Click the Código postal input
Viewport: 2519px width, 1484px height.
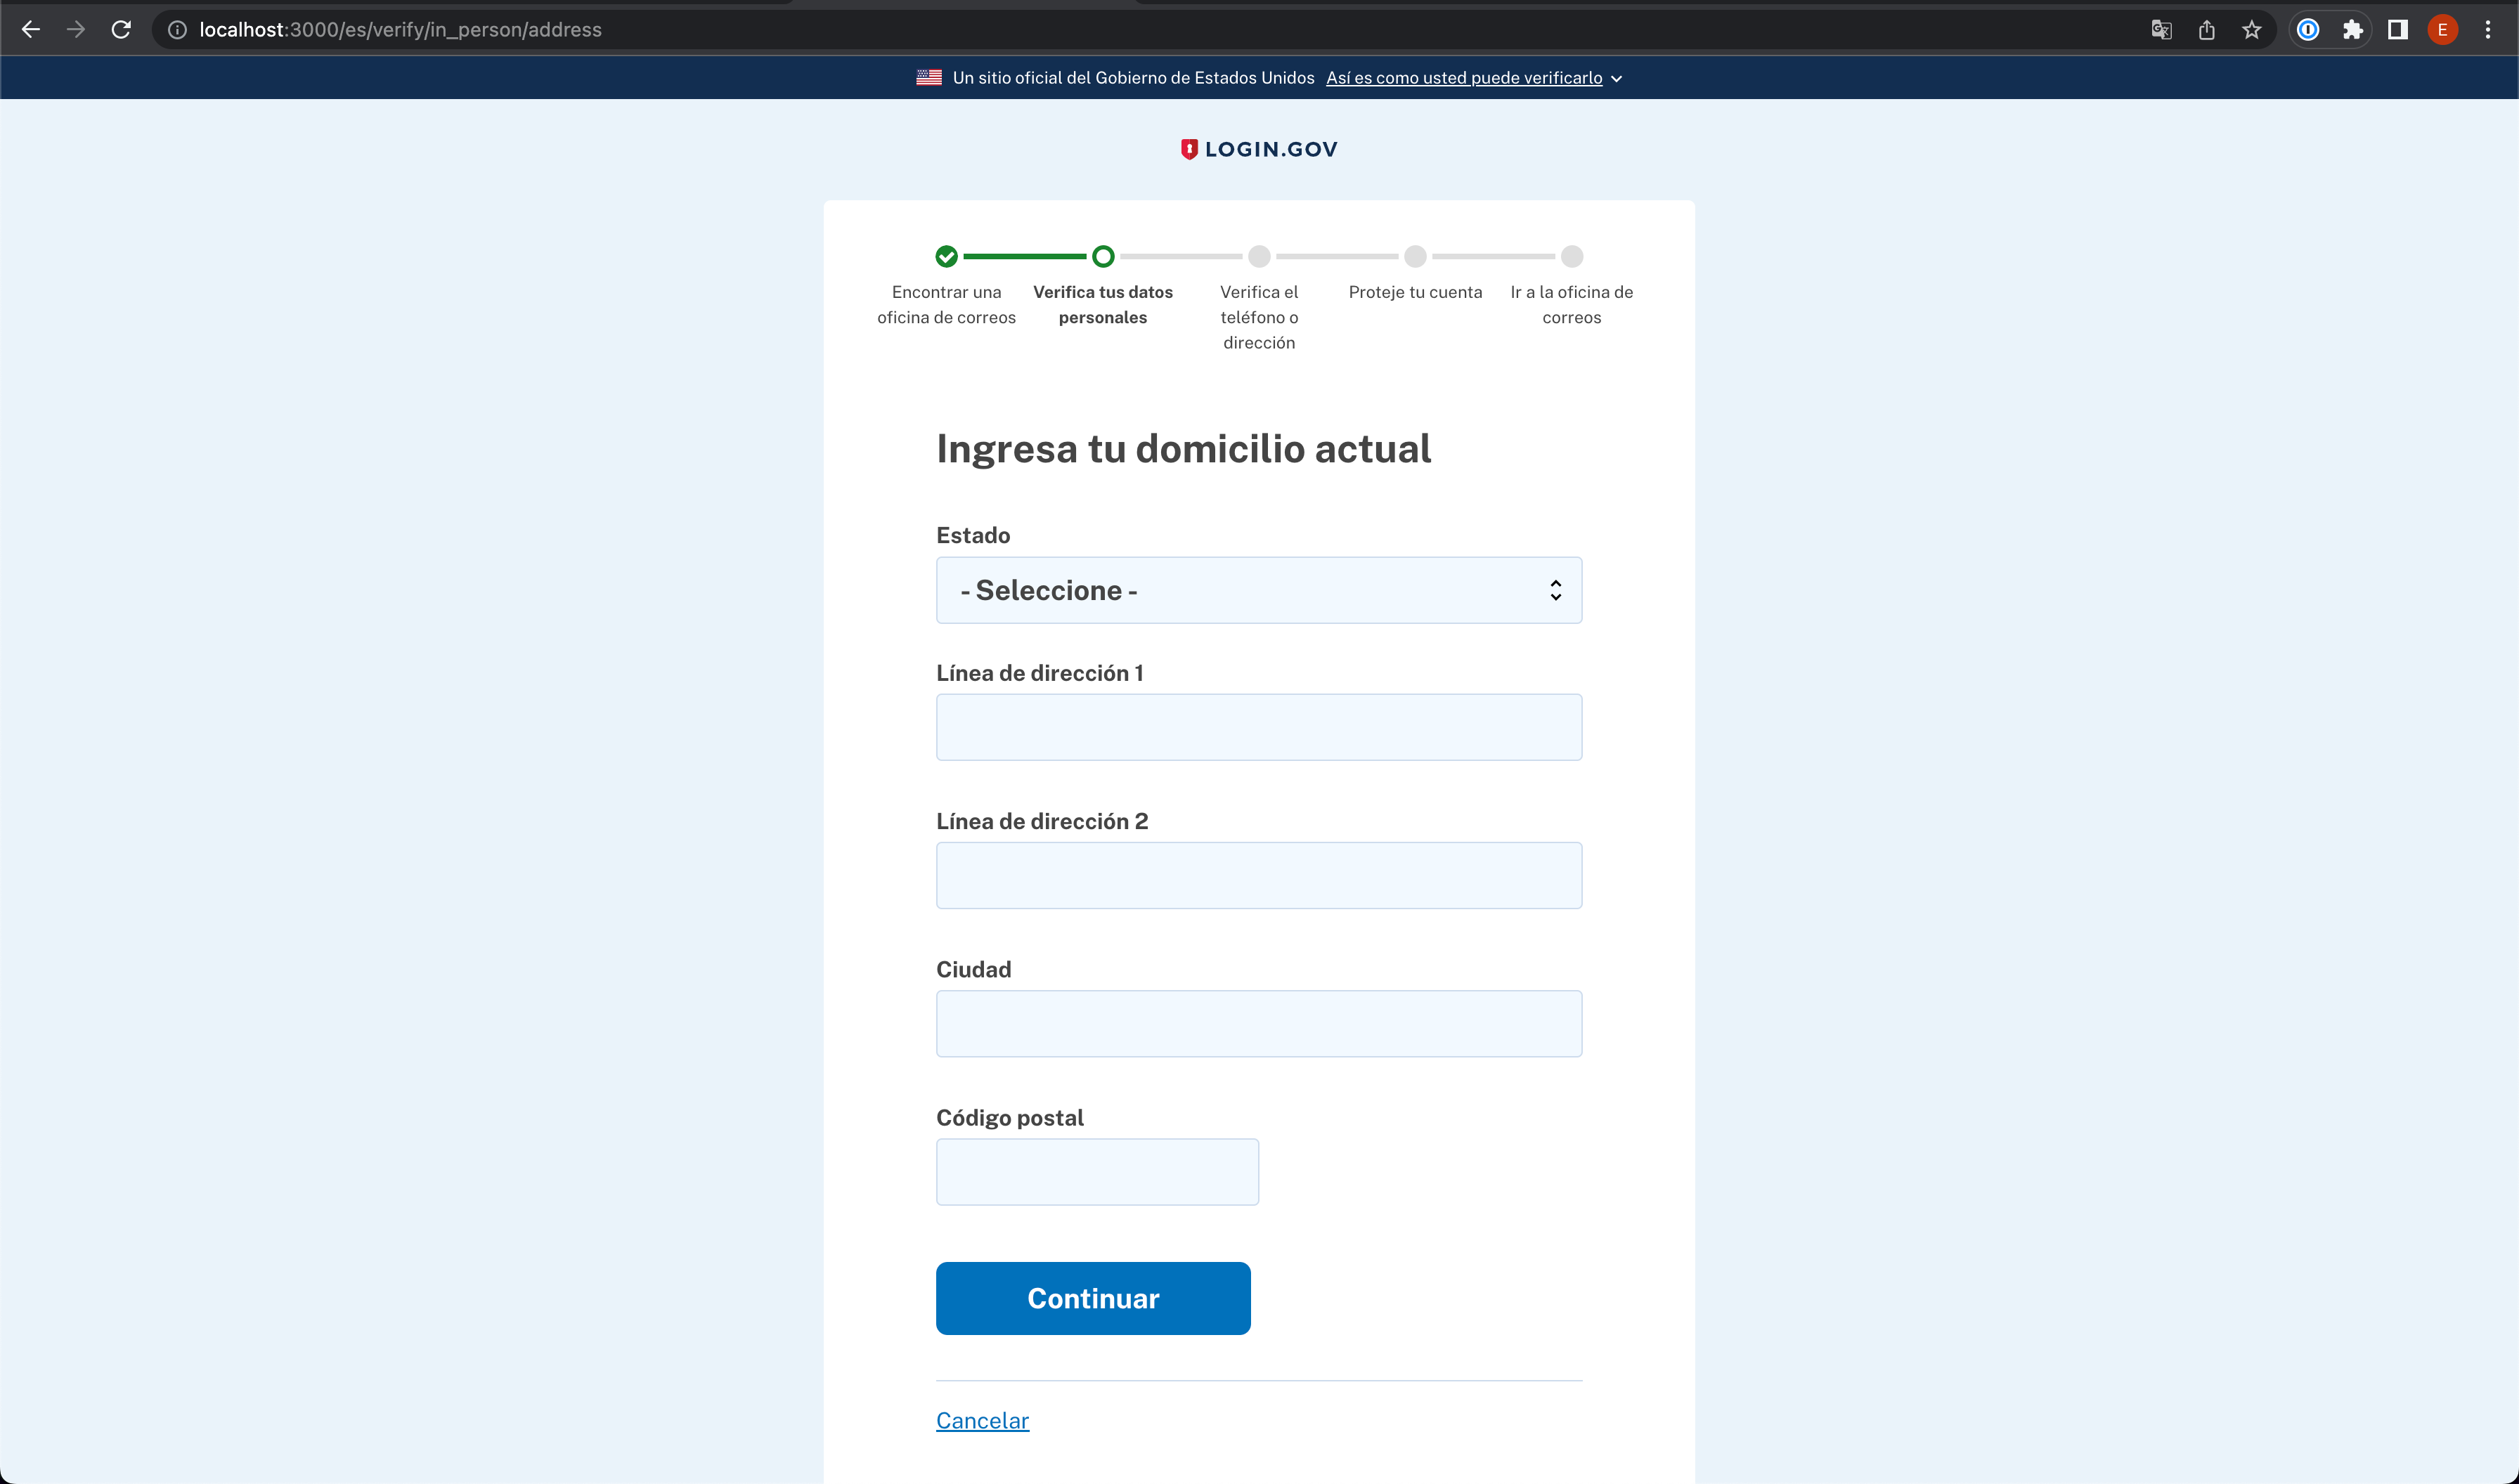[1097, 1171]
